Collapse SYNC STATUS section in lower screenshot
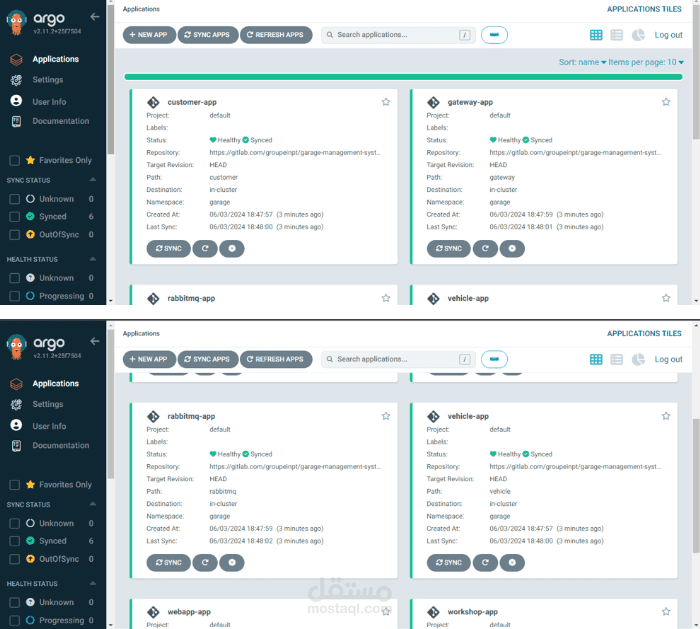 point(93,504)
